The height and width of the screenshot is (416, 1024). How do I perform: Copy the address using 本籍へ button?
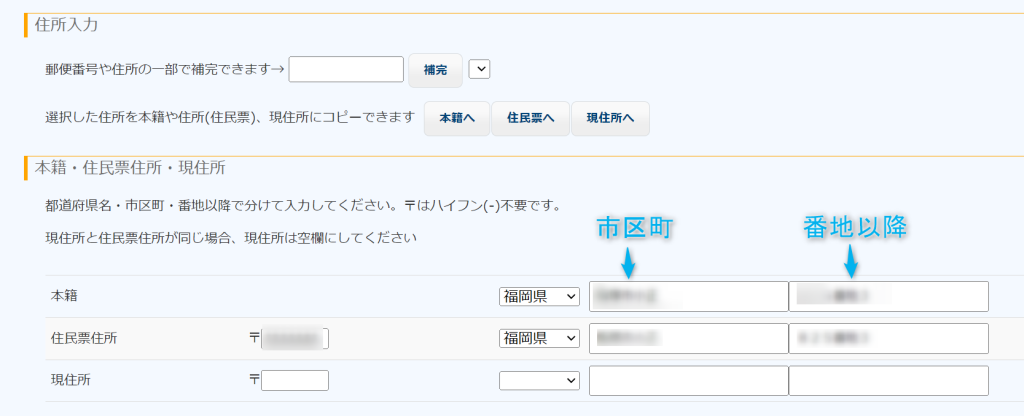(x=456, y=118)
